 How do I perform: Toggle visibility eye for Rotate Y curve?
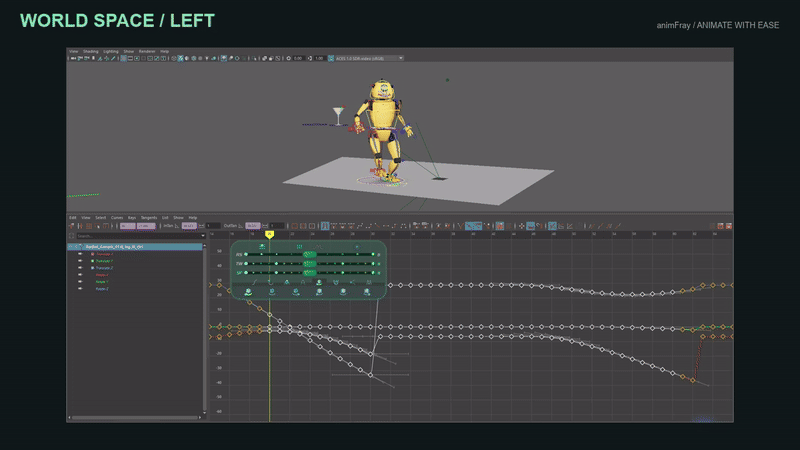click(80, 281)
